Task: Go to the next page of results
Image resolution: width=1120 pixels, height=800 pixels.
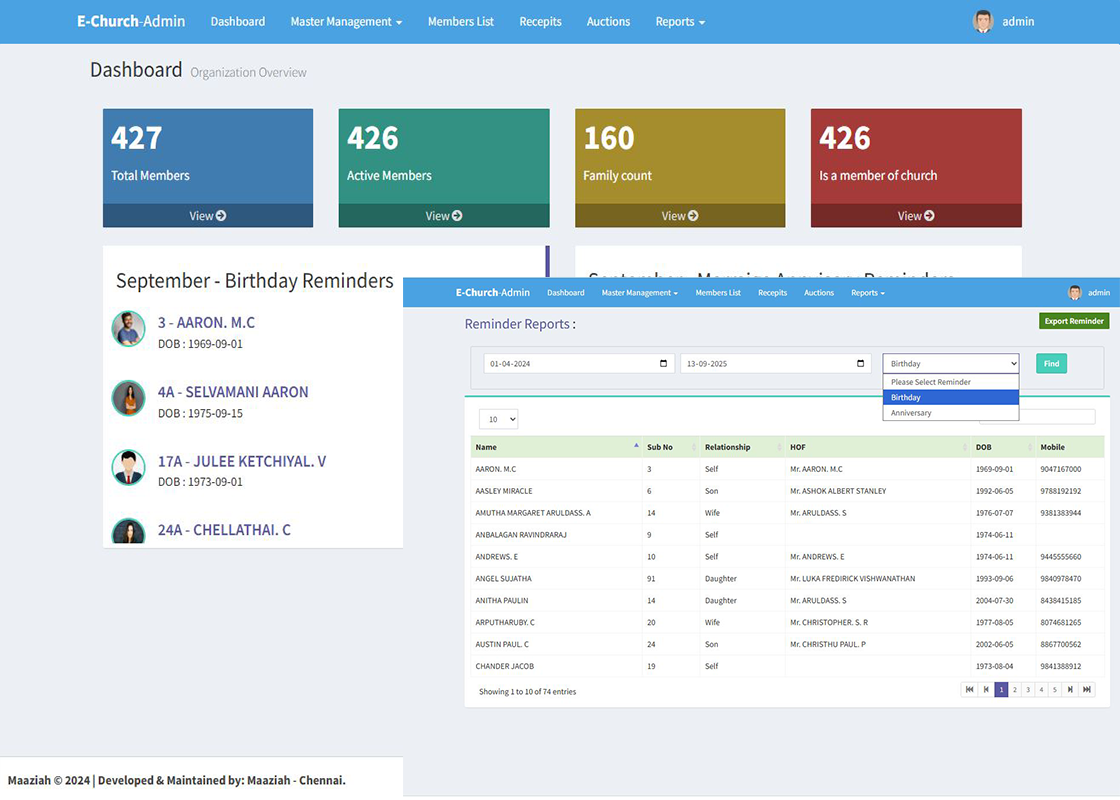Action: pos(1070,689)
